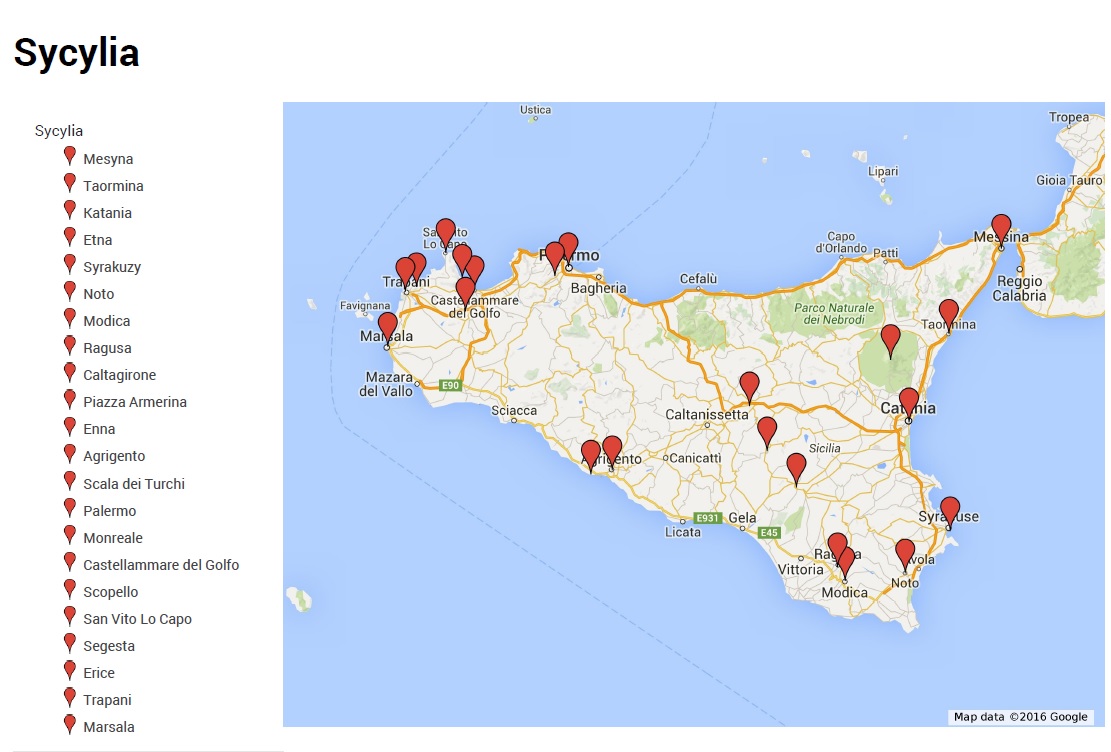Select Taormina in the sidebar list

pos(113,186)
